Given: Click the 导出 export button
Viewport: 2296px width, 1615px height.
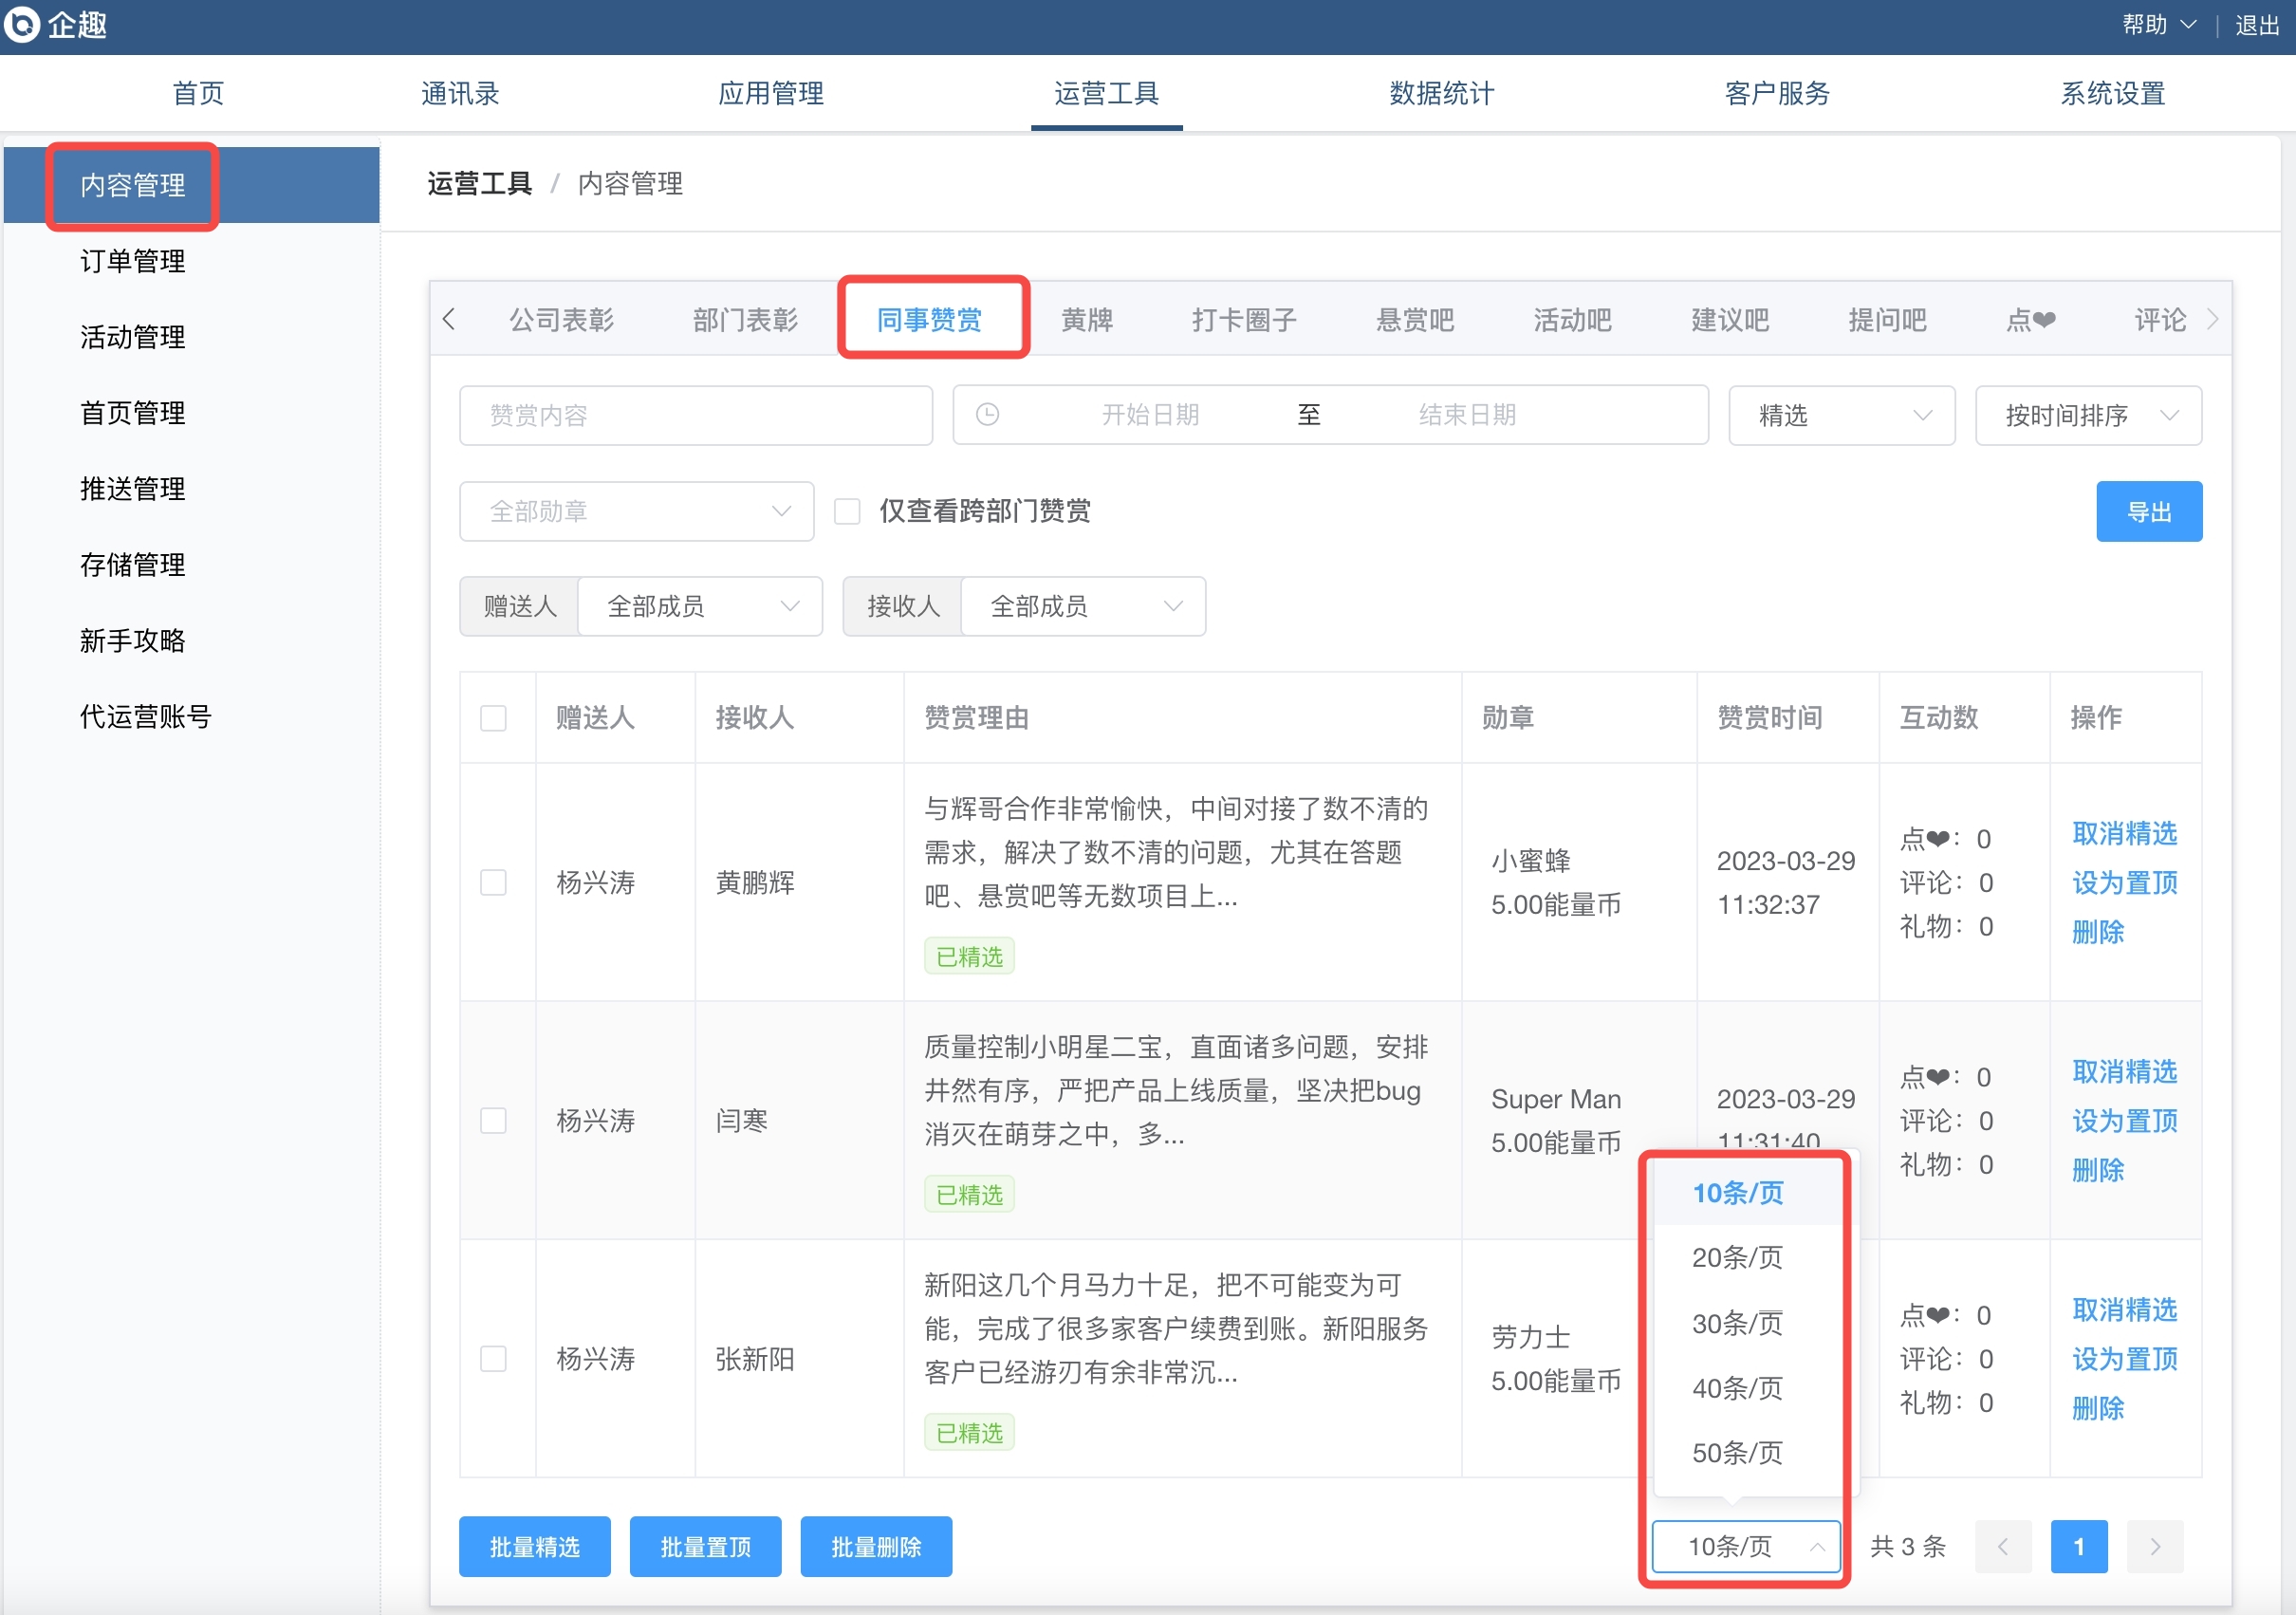Looking at the screenshot, I should click(2148, 512).
